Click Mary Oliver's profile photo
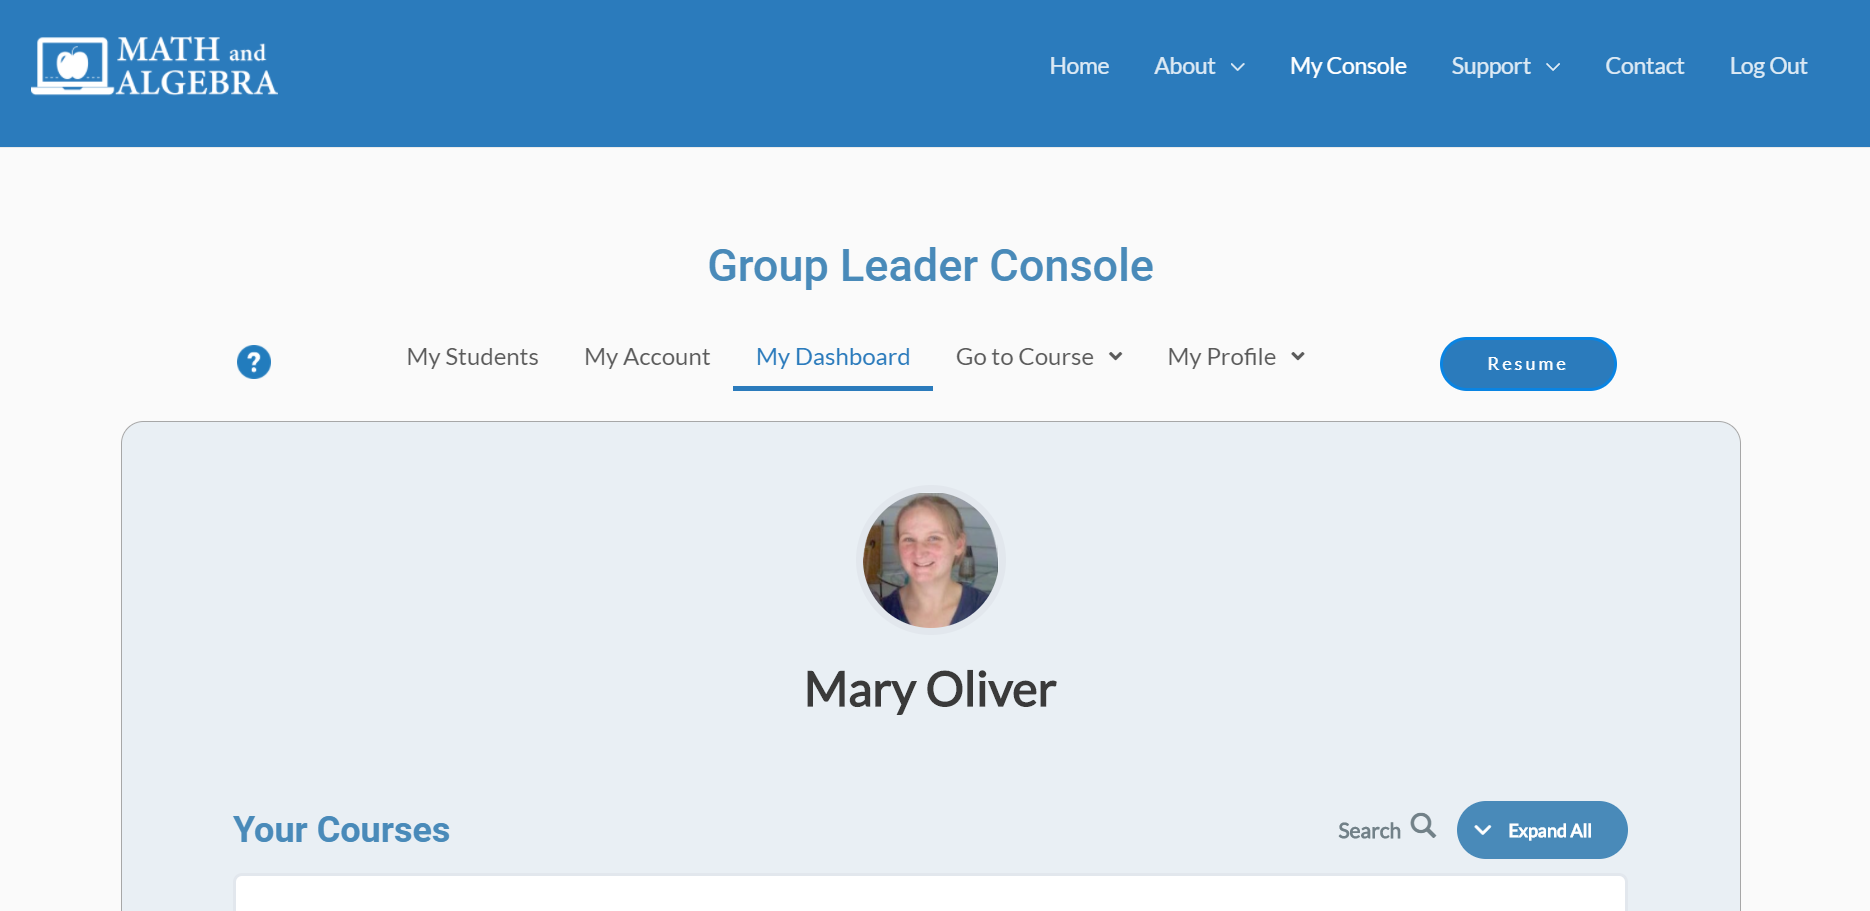The width and height of the screenshot is (1870, 911). tap(931, 560)
